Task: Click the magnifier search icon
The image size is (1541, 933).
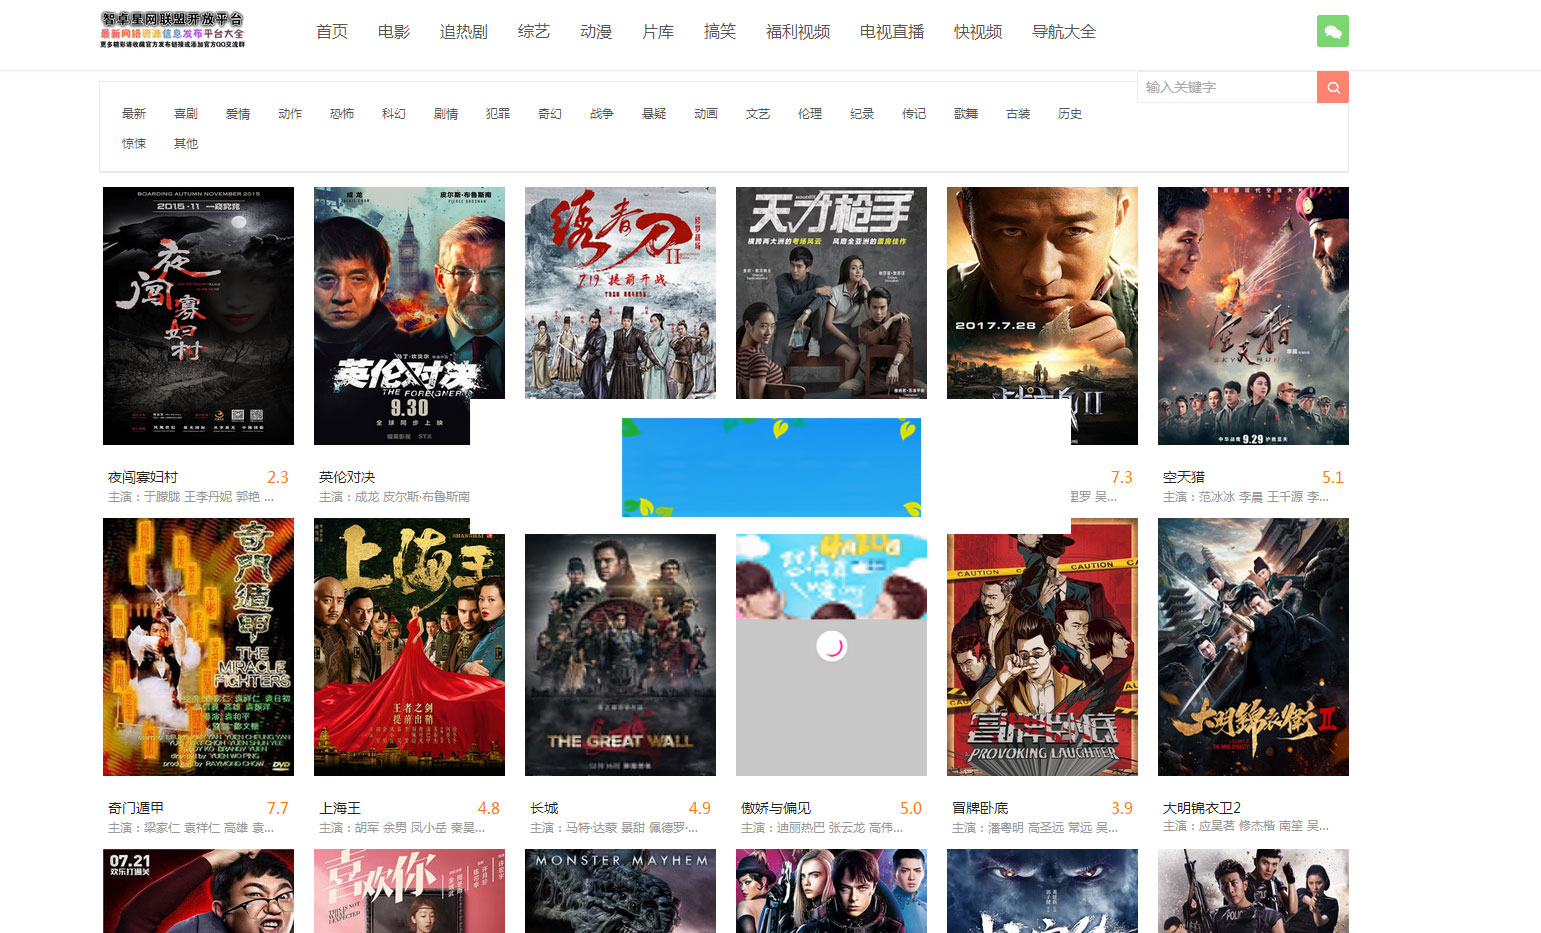Action: [x=1333, y=87]
